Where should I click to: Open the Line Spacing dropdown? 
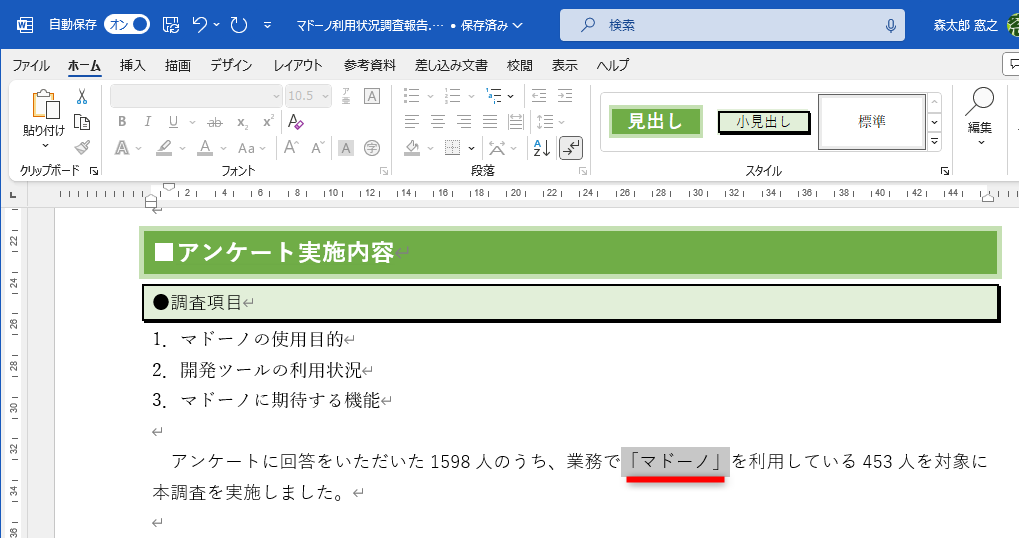click(x=550, y=122)
